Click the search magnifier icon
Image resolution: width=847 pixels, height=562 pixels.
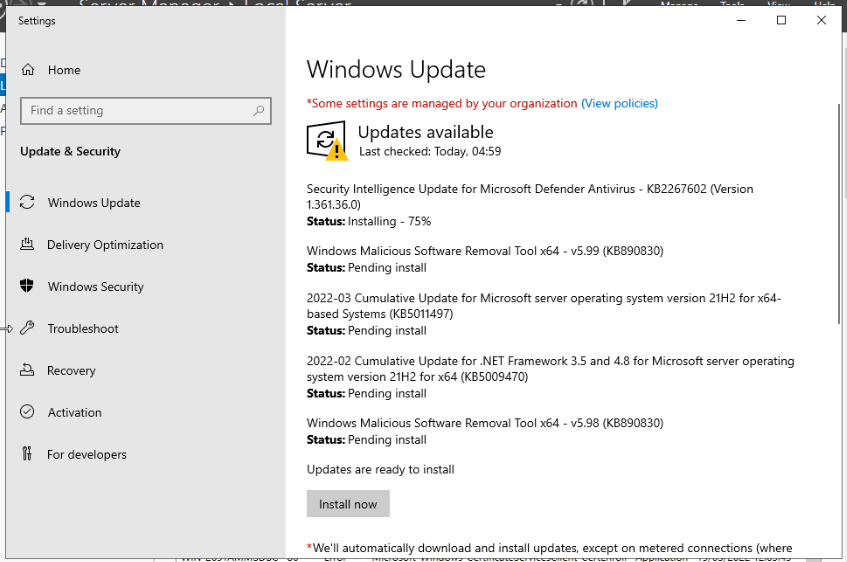click(259, 111)
